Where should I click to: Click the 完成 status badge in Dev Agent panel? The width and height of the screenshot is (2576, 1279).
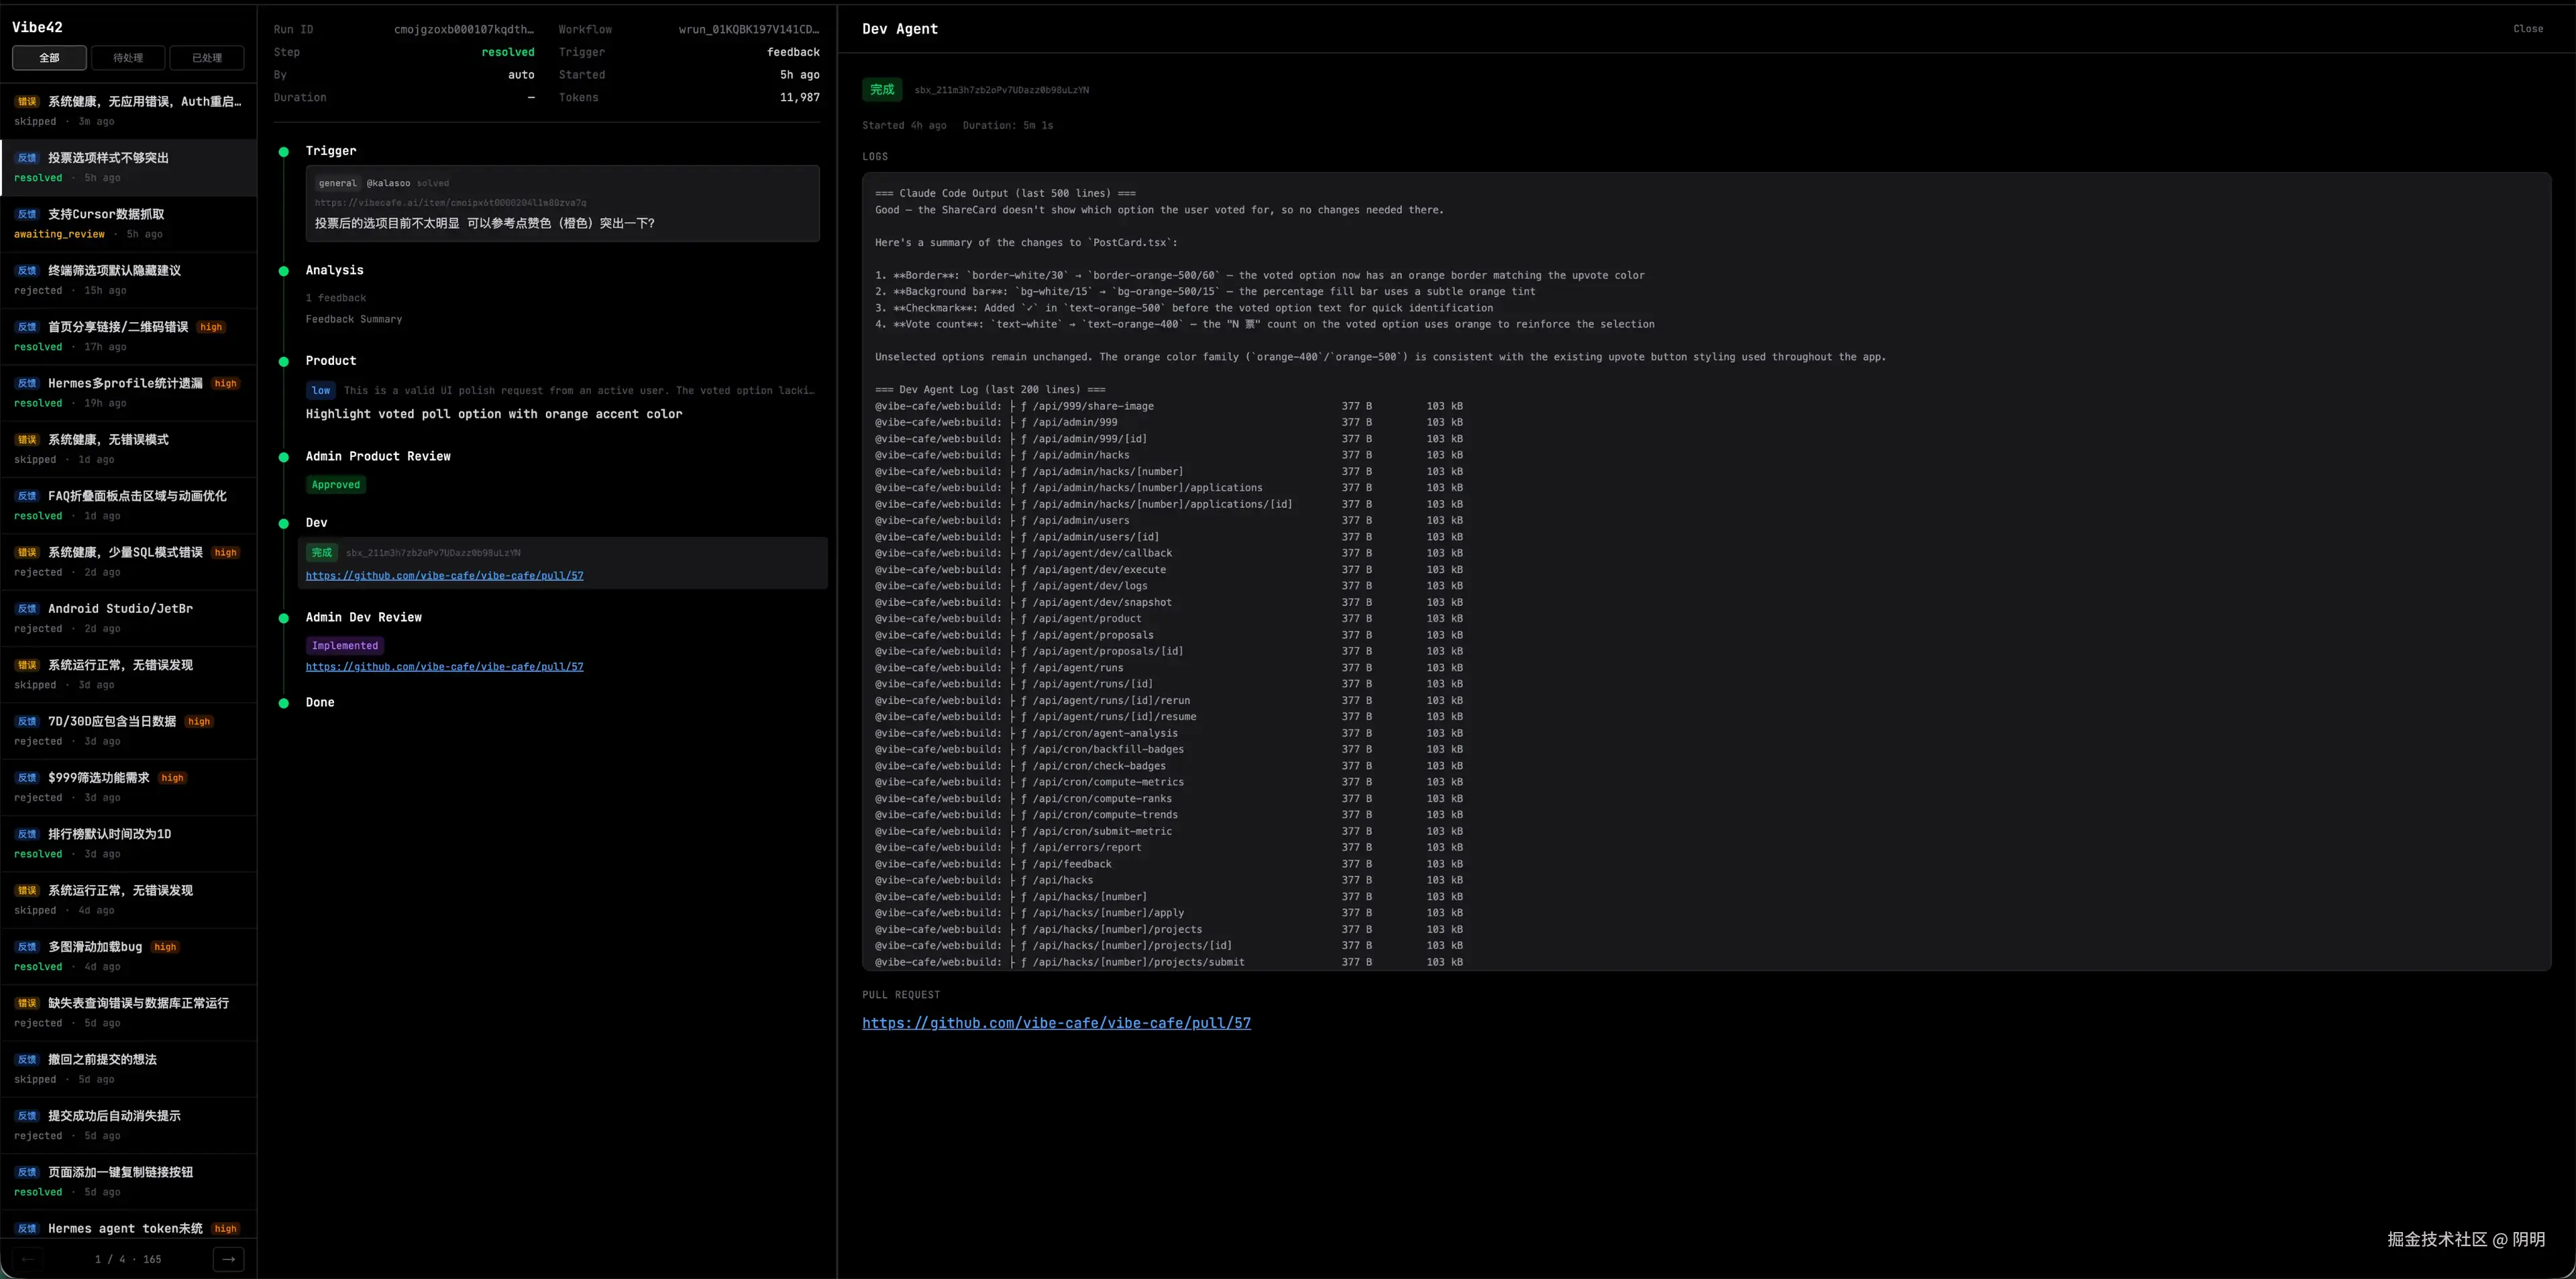[x=881, y=90]
